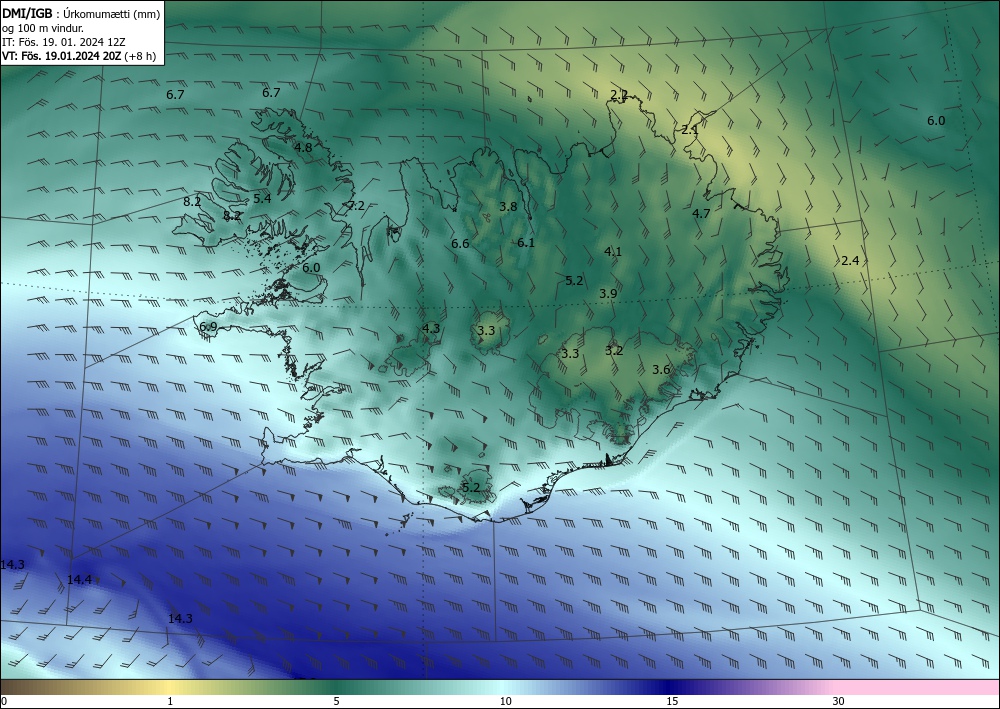Screen dimensions: 1000x709
Task: Click the 3.8 value on the map
Action: coord(508,207)
